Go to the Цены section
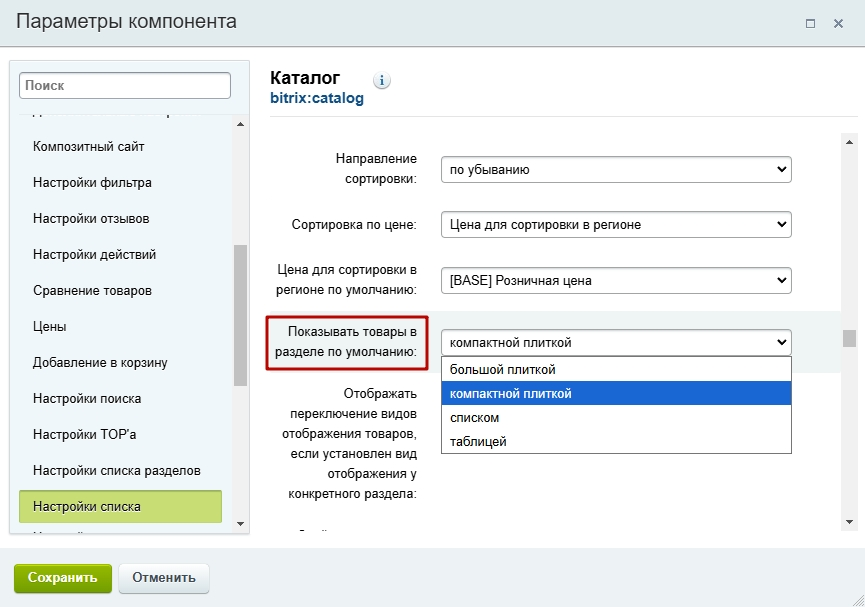Viewport: 865px width, 607px height. (50, 327)
